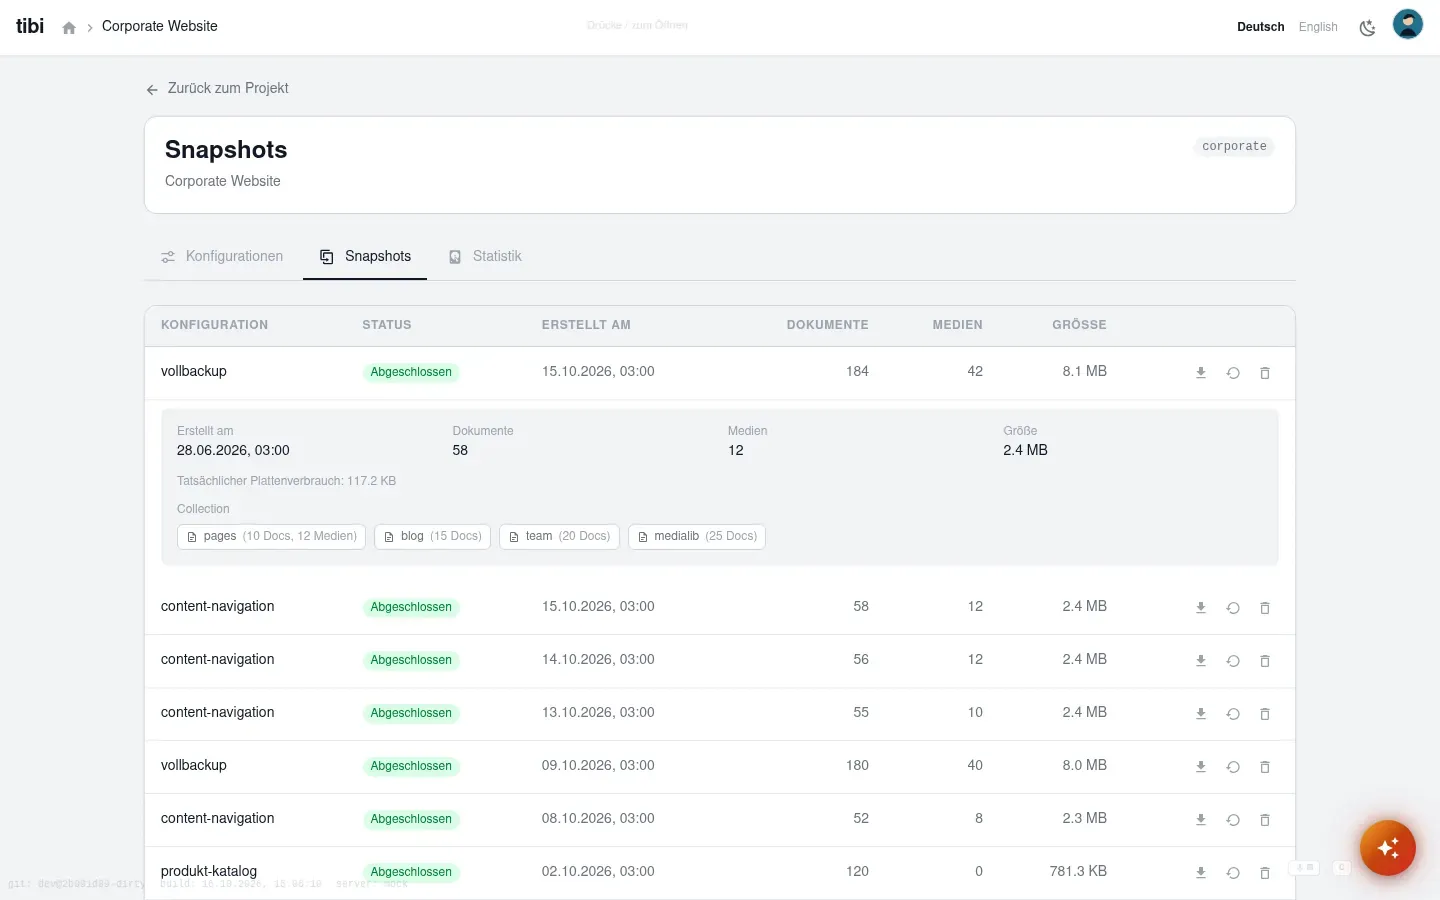Expand the content-navigation row from 15.10.2026
The width and height of the screenshot is (1440, 900).
pos(720,607)
